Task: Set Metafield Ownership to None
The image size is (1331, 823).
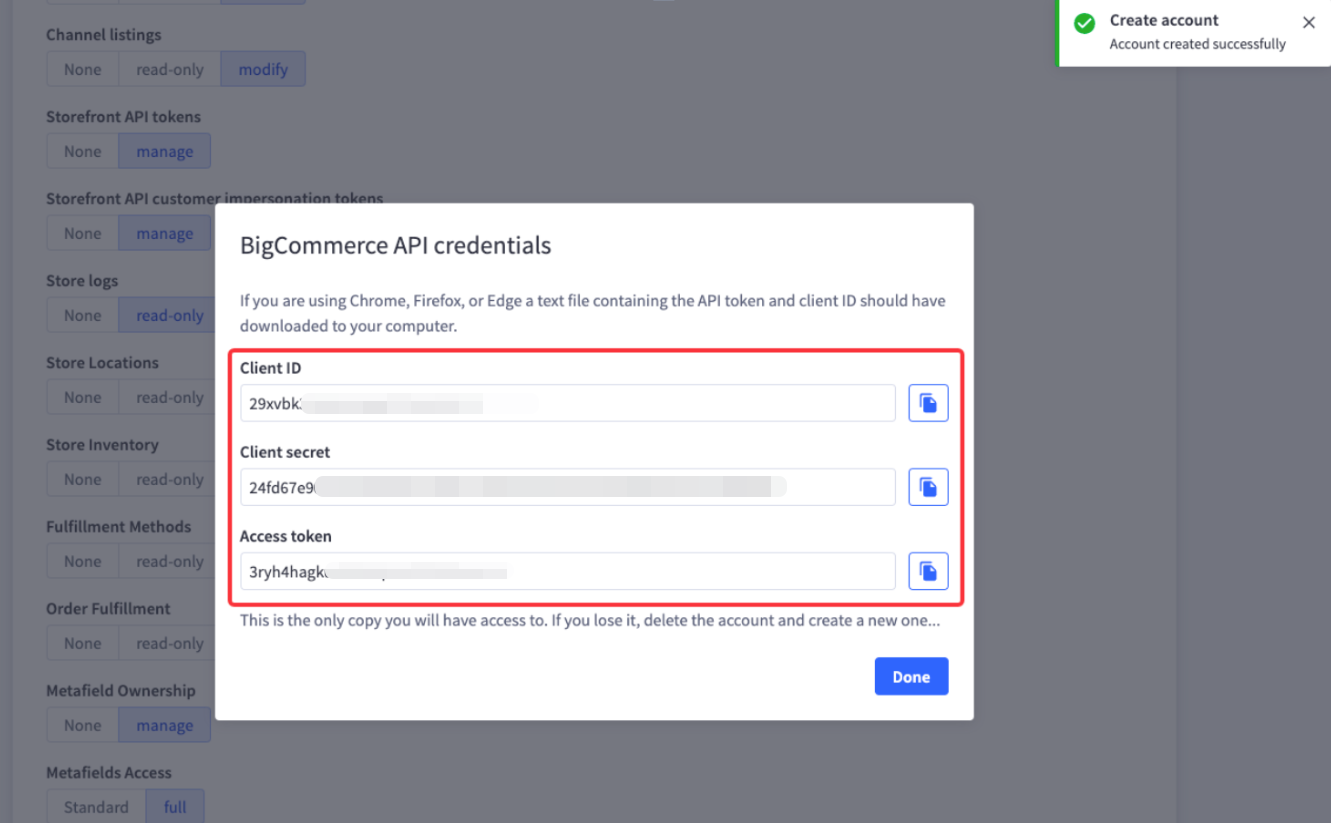Action: point(82,725)
